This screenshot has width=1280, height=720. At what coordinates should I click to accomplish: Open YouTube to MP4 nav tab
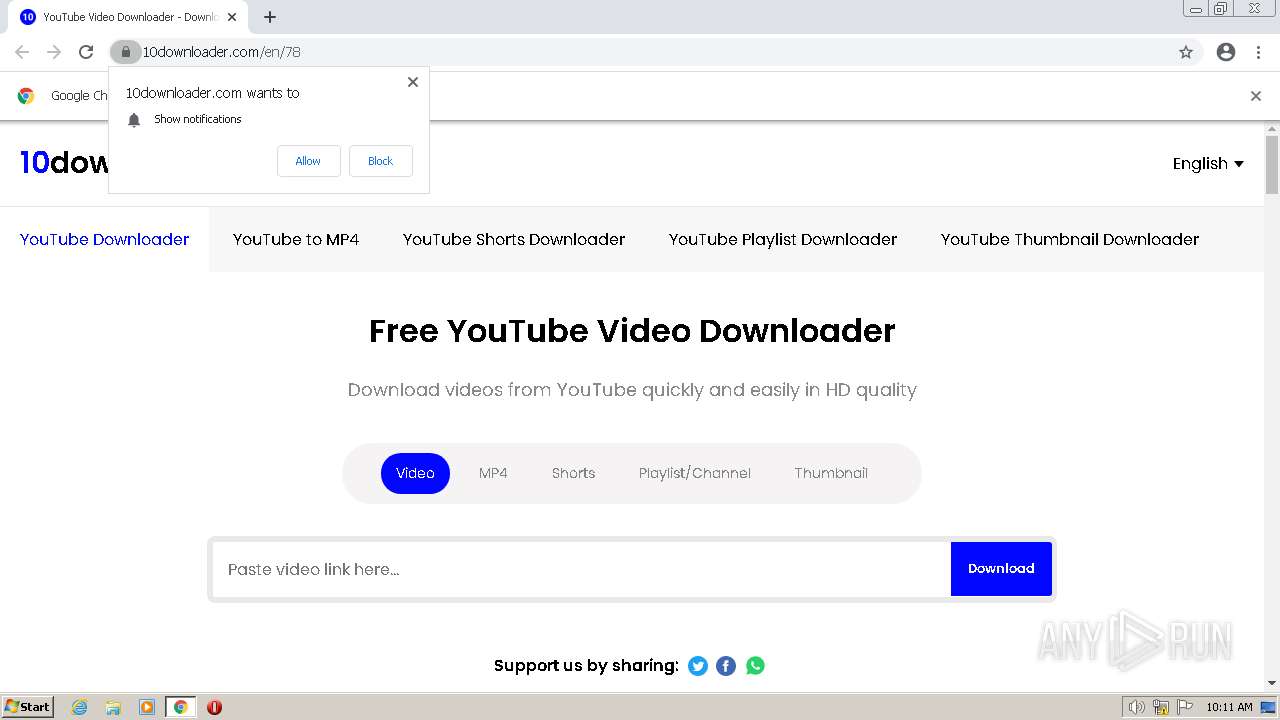pos(296,239)
